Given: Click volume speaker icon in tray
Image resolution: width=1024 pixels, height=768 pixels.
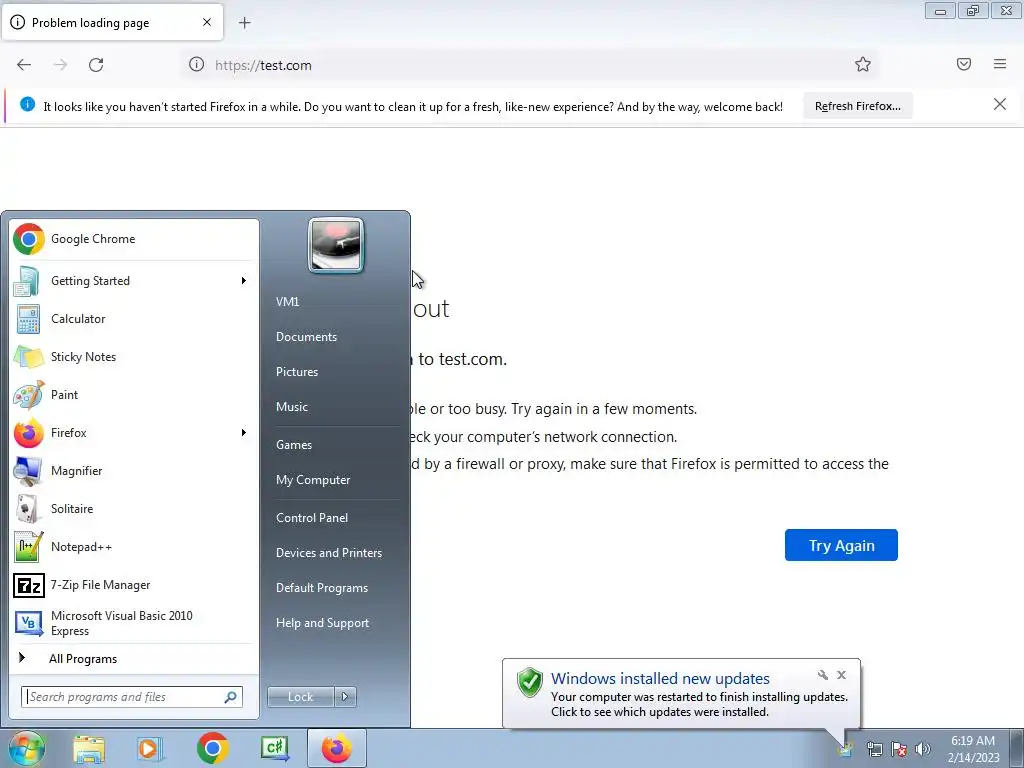Looking at the screenshot, I should click(x=922, y=750).
